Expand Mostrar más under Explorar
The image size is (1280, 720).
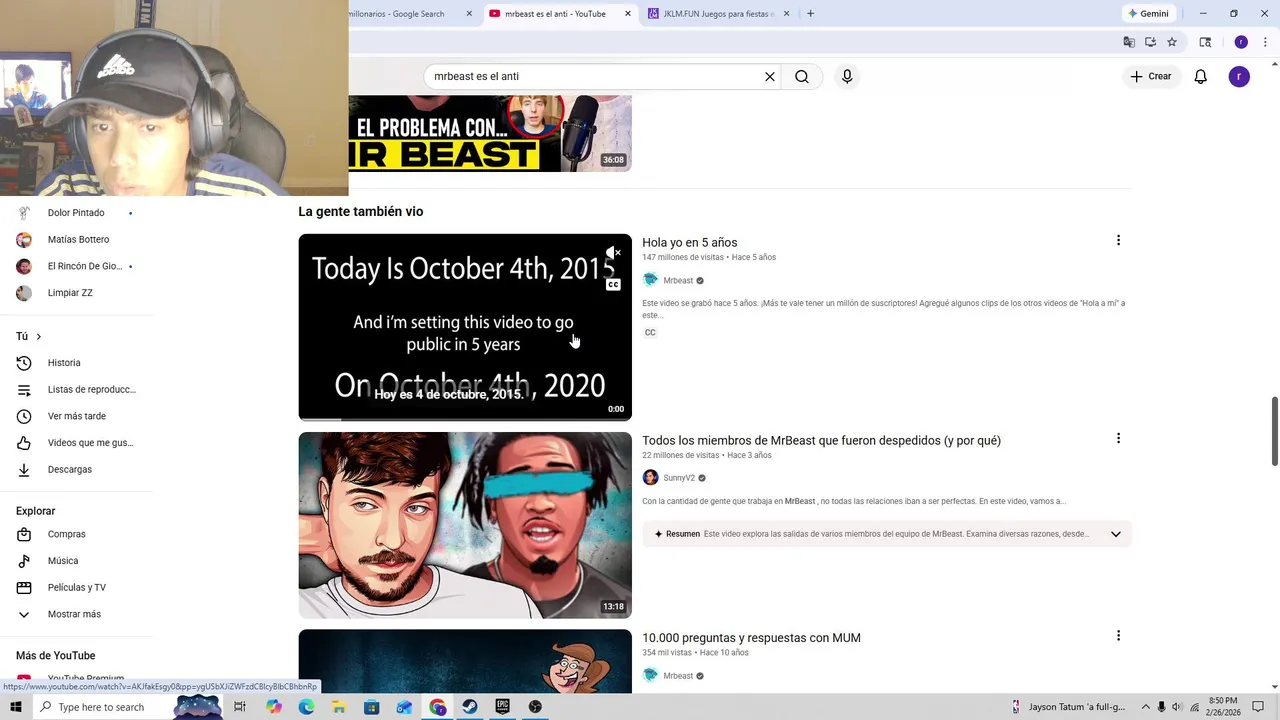(76, 614)
